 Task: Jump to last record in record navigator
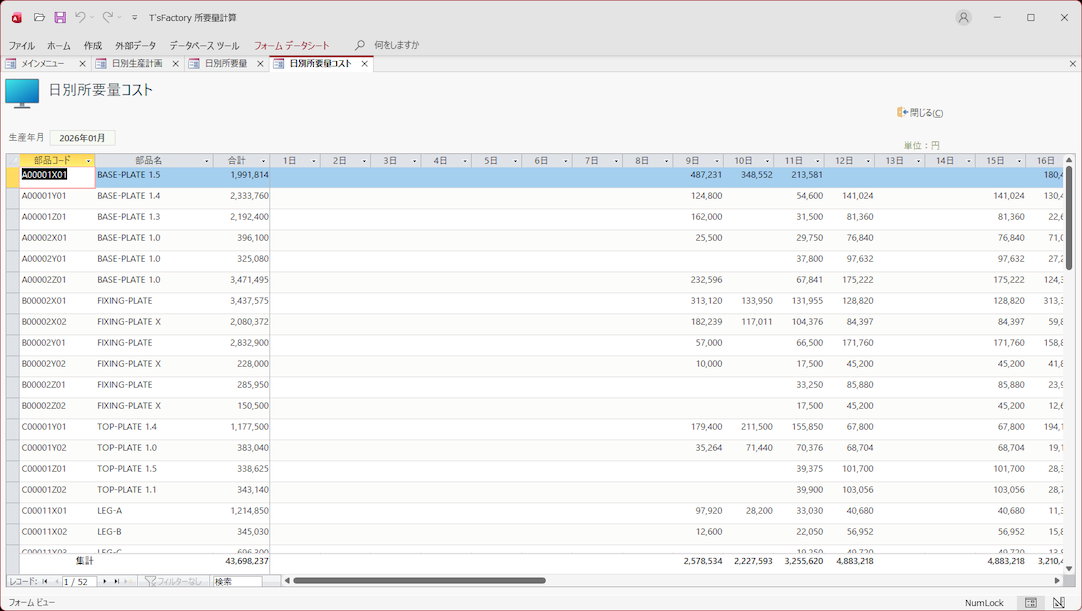[x=116, y=581]
